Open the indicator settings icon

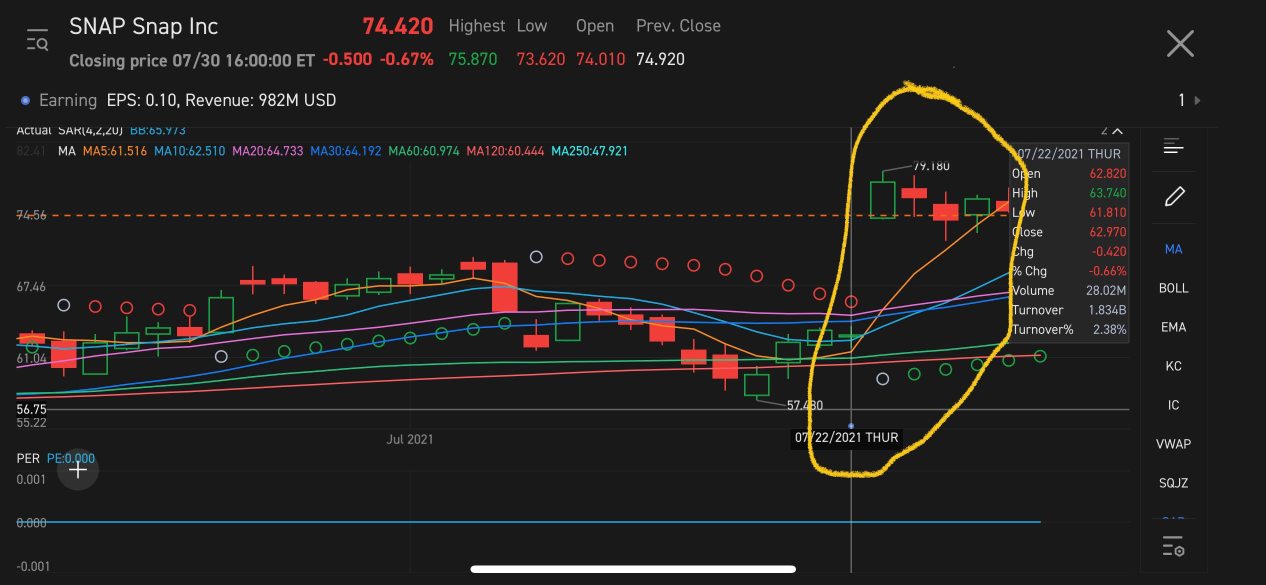pos(1173,546)
